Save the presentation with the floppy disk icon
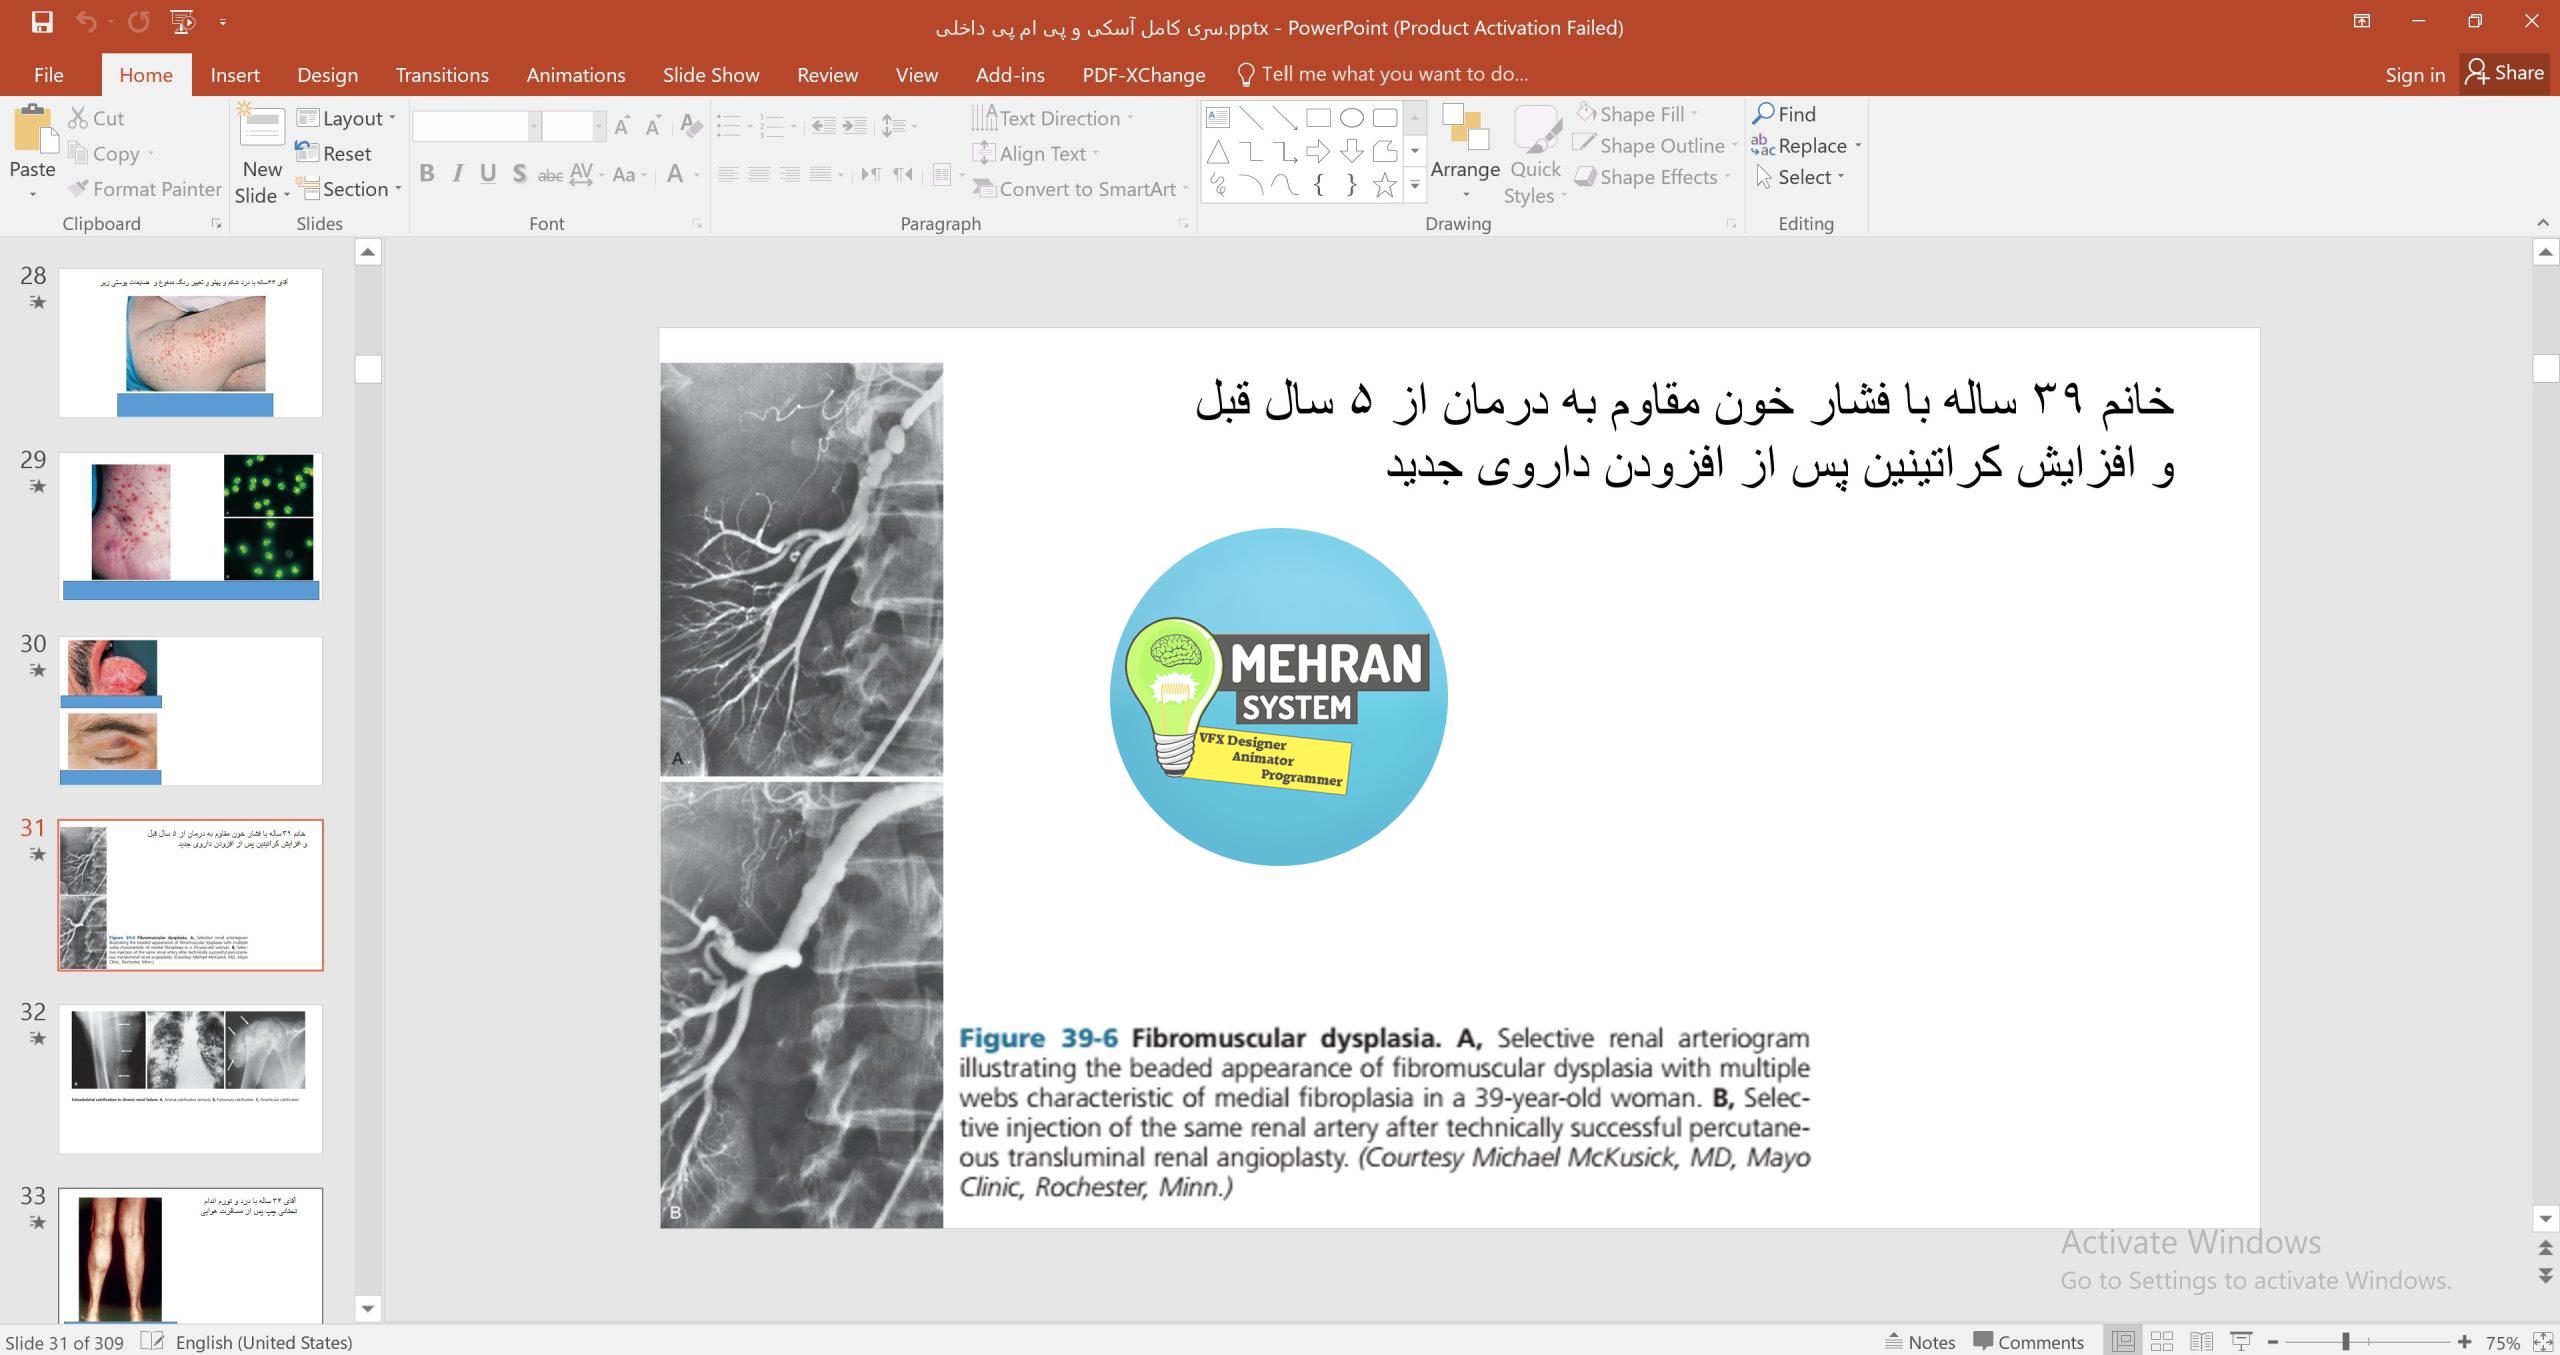The image size is (2560, 1355). pos(42,22)
